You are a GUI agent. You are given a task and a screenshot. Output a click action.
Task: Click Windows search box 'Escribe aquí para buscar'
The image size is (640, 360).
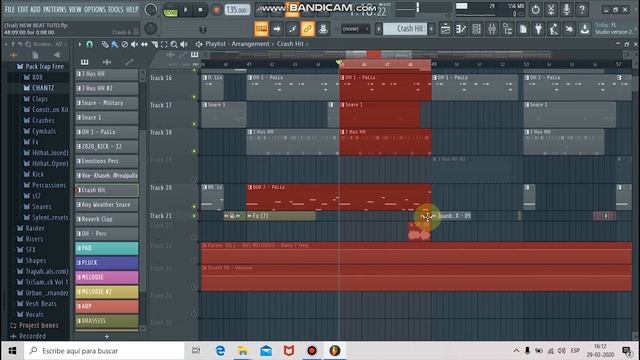coord(104,351)
